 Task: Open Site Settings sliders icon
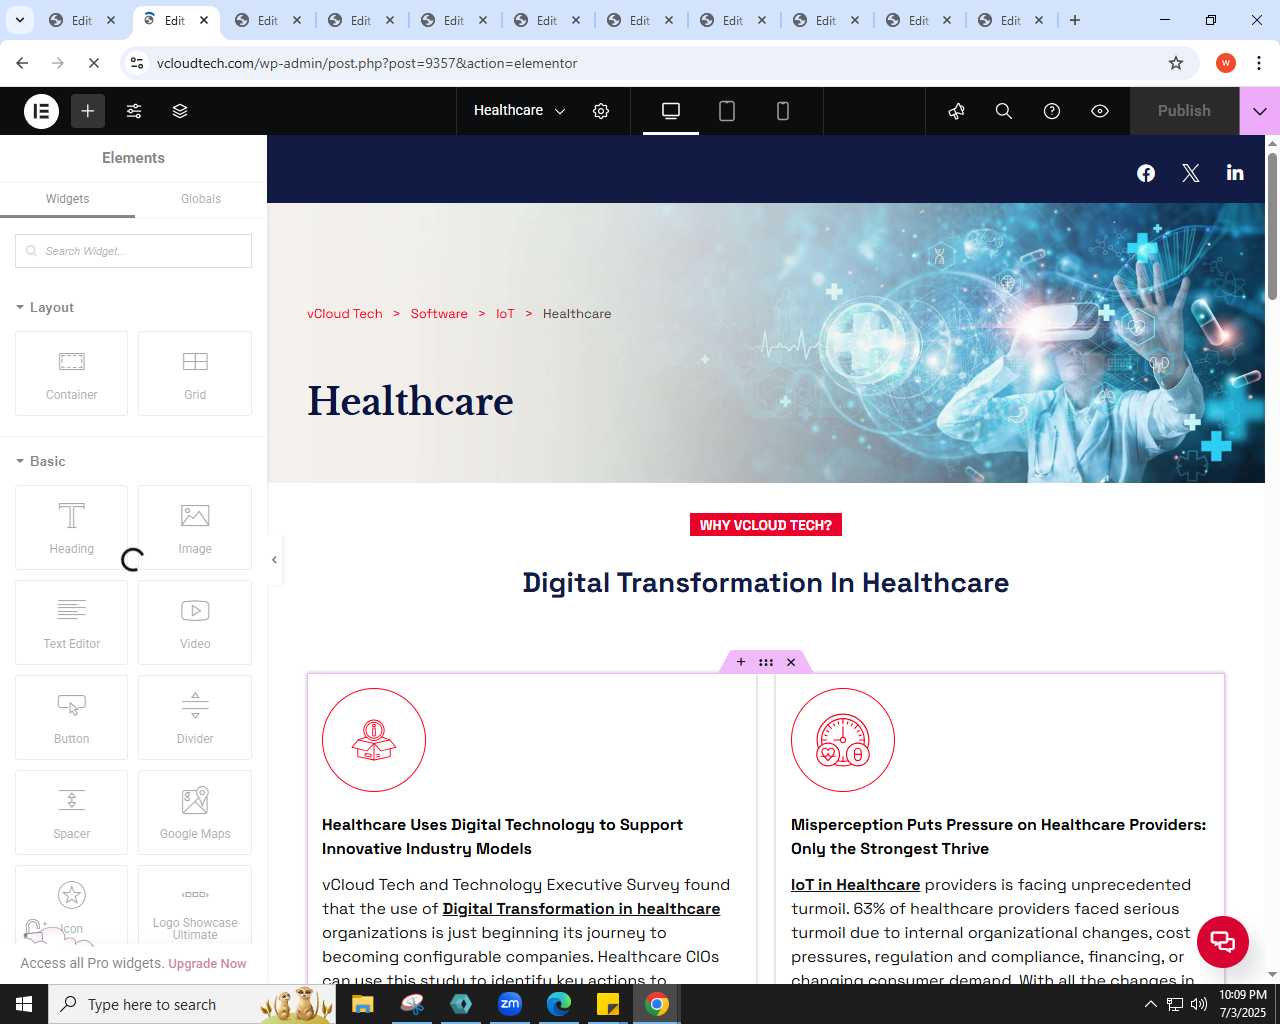(134, 111)
